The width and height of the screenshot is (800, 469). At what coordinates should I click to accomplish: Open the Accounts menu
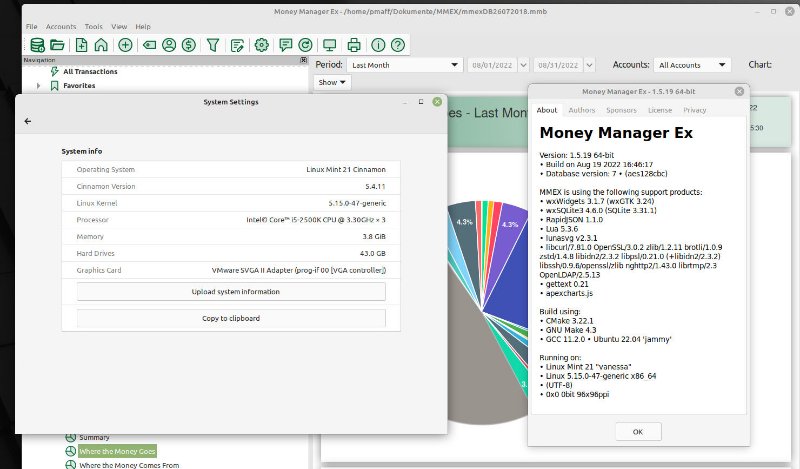(x=61, y=27)
